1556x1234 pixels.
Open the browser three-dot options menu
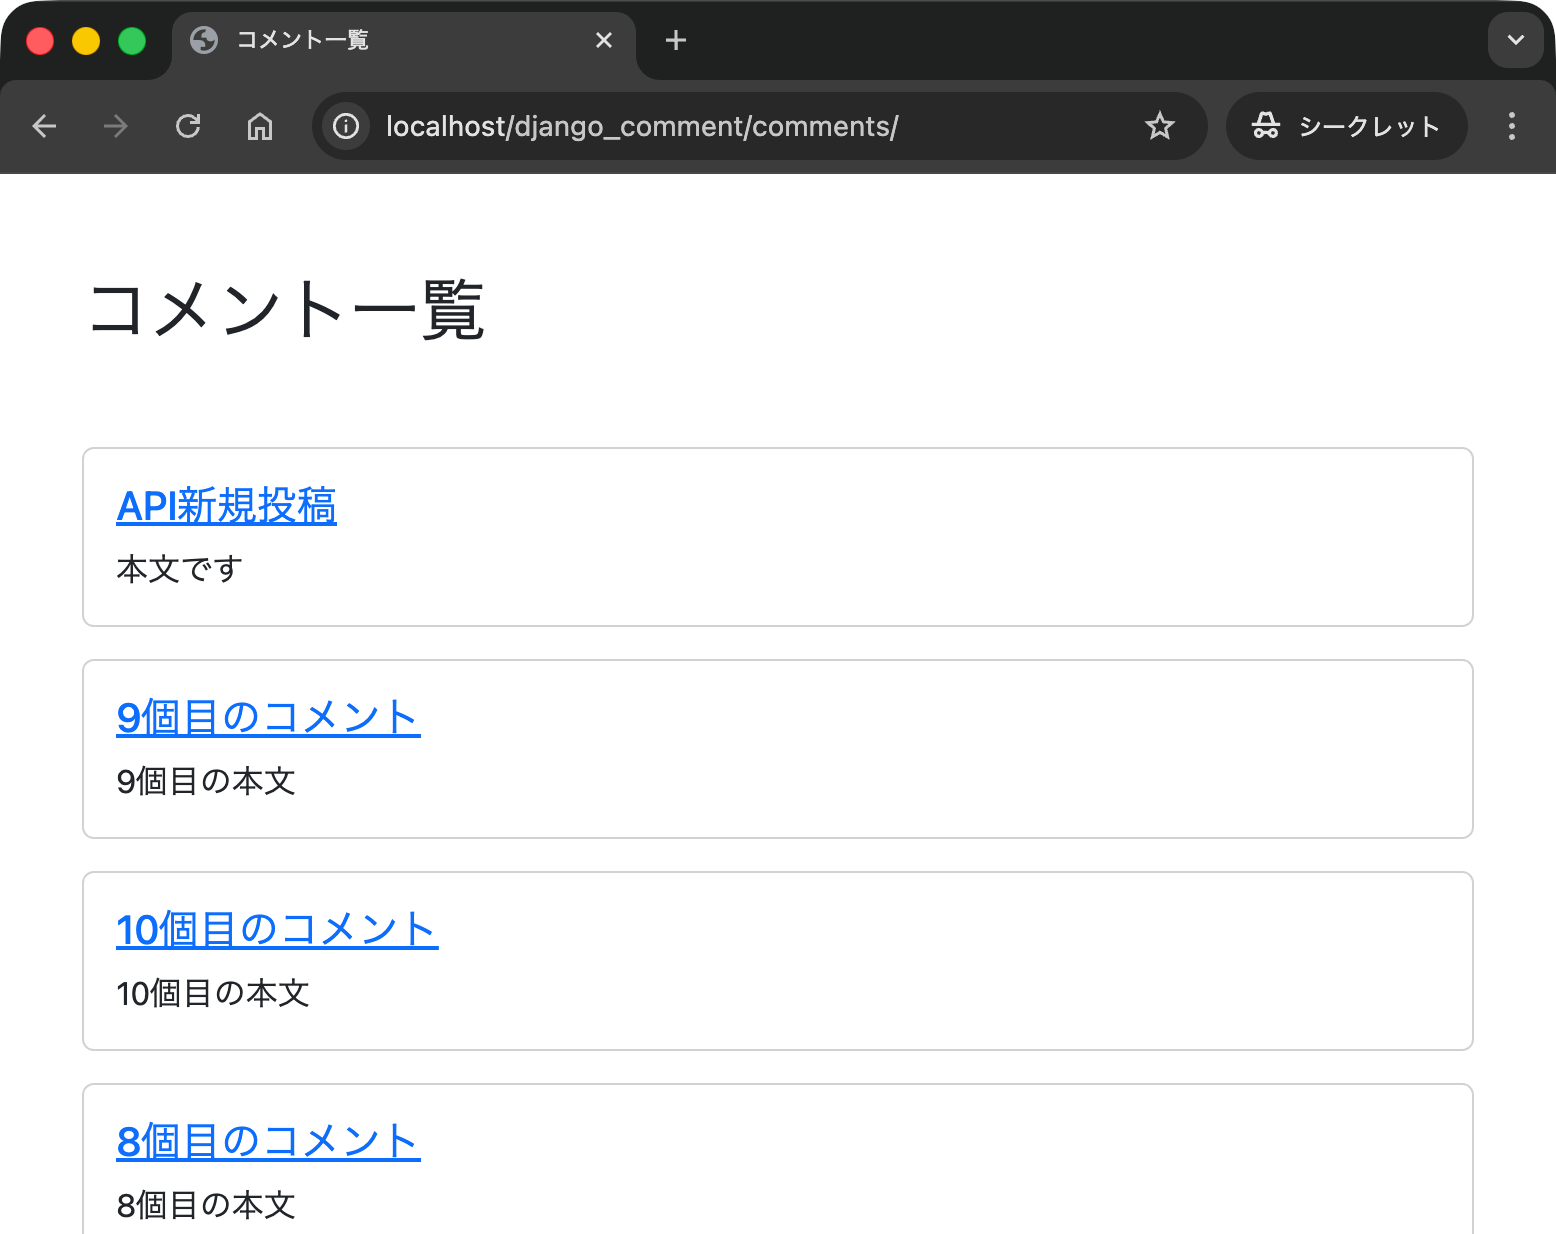(1512, 126)
